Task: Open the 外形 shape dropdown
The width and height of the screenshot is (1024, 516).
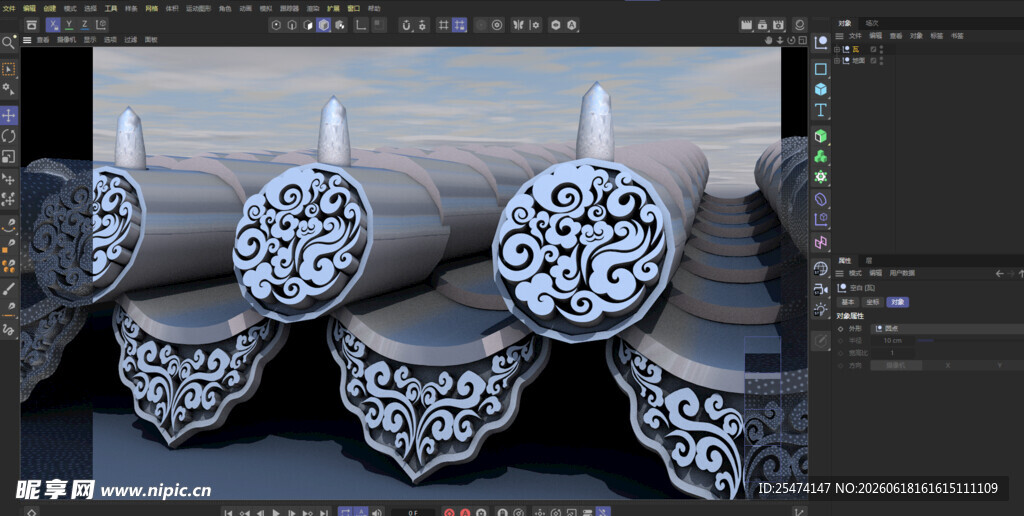Action: pyautogui.click(x=947, y=329)
